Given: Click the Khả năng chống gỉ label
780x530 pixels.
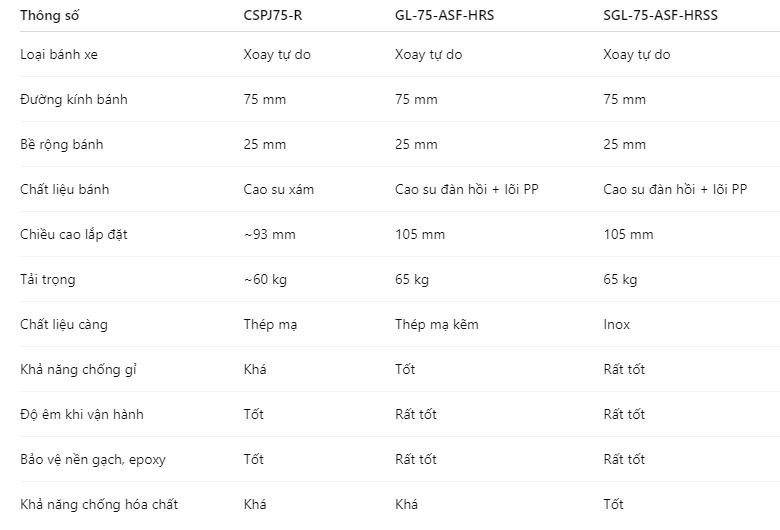Looking at the screenshot, I should pyautogui.click(x=78, y=369).
